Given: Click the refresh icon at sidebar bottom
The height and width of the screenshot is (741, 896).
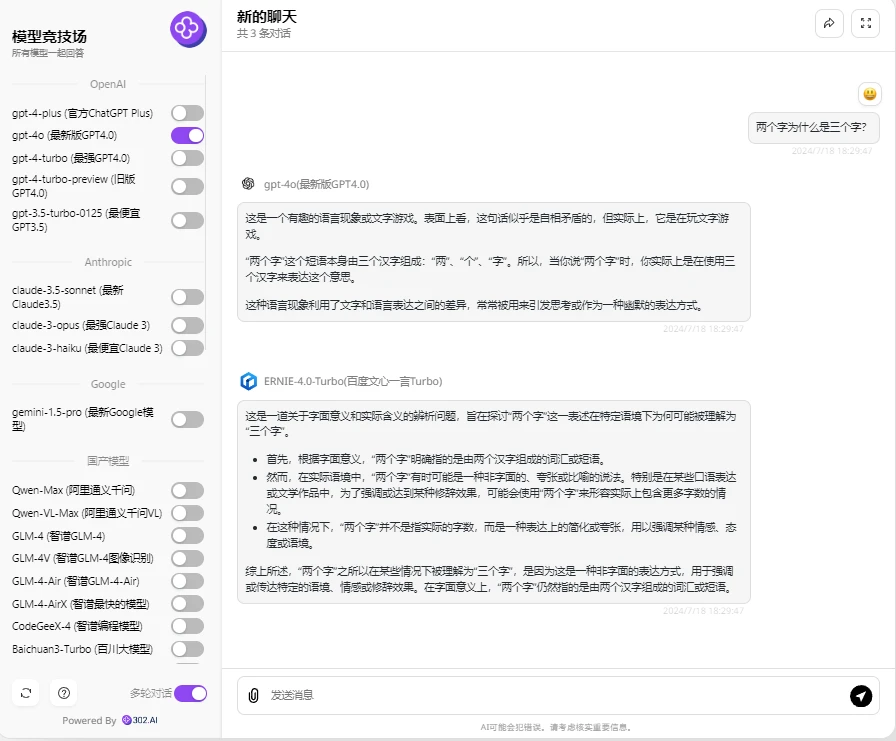Looking at the screenshot, I should [26, 693].
